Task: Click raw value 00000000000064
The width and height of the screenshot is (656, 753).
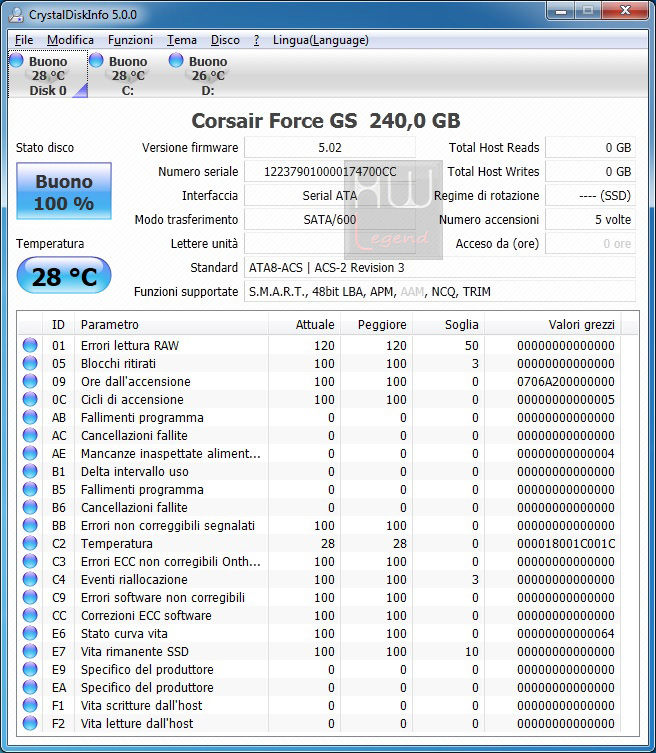Action: pyautogui.click(x=566, y=633)
